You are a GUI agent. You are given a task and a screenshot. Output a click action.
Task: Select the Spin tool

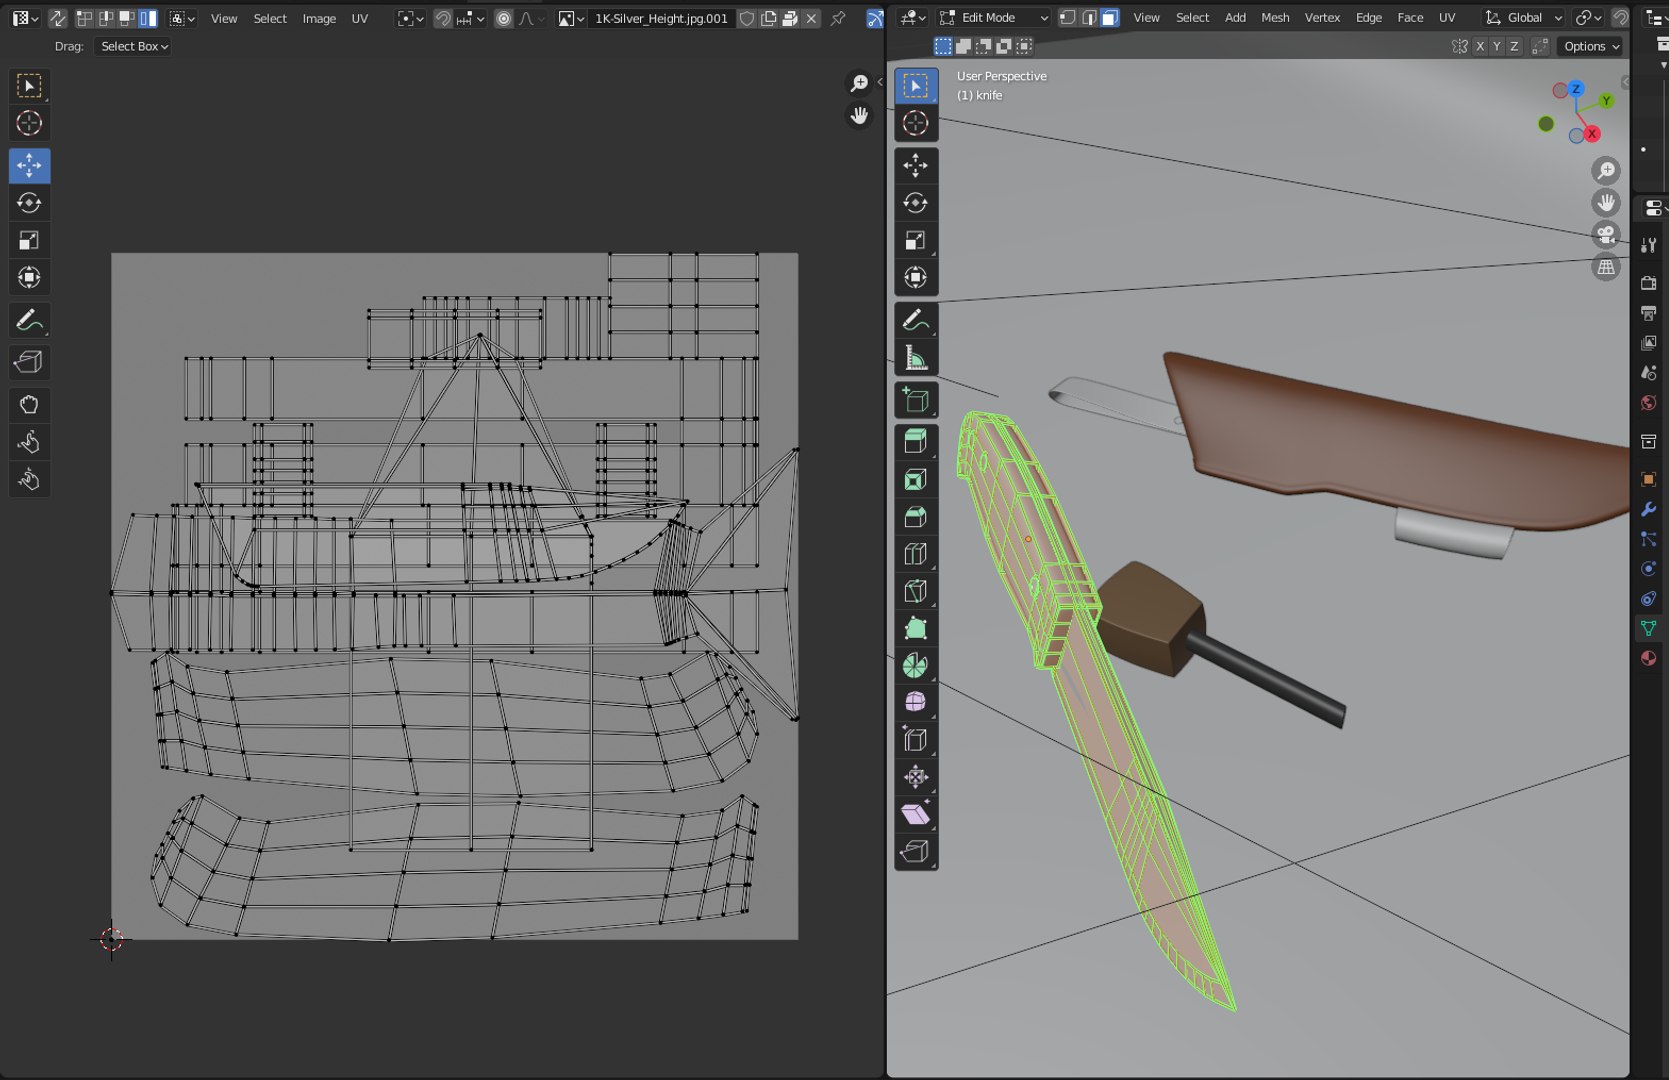(x=915, y=665)
